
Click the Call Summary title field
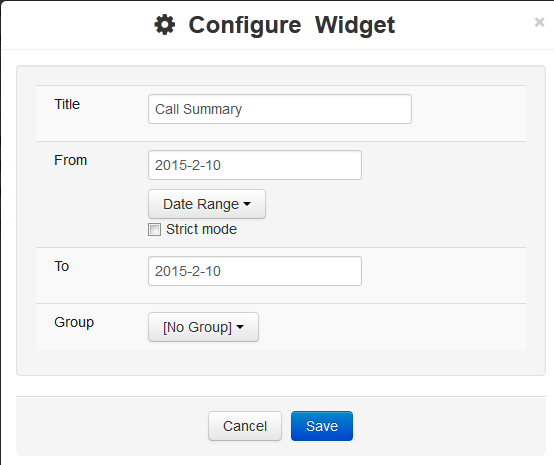(280, 109)
